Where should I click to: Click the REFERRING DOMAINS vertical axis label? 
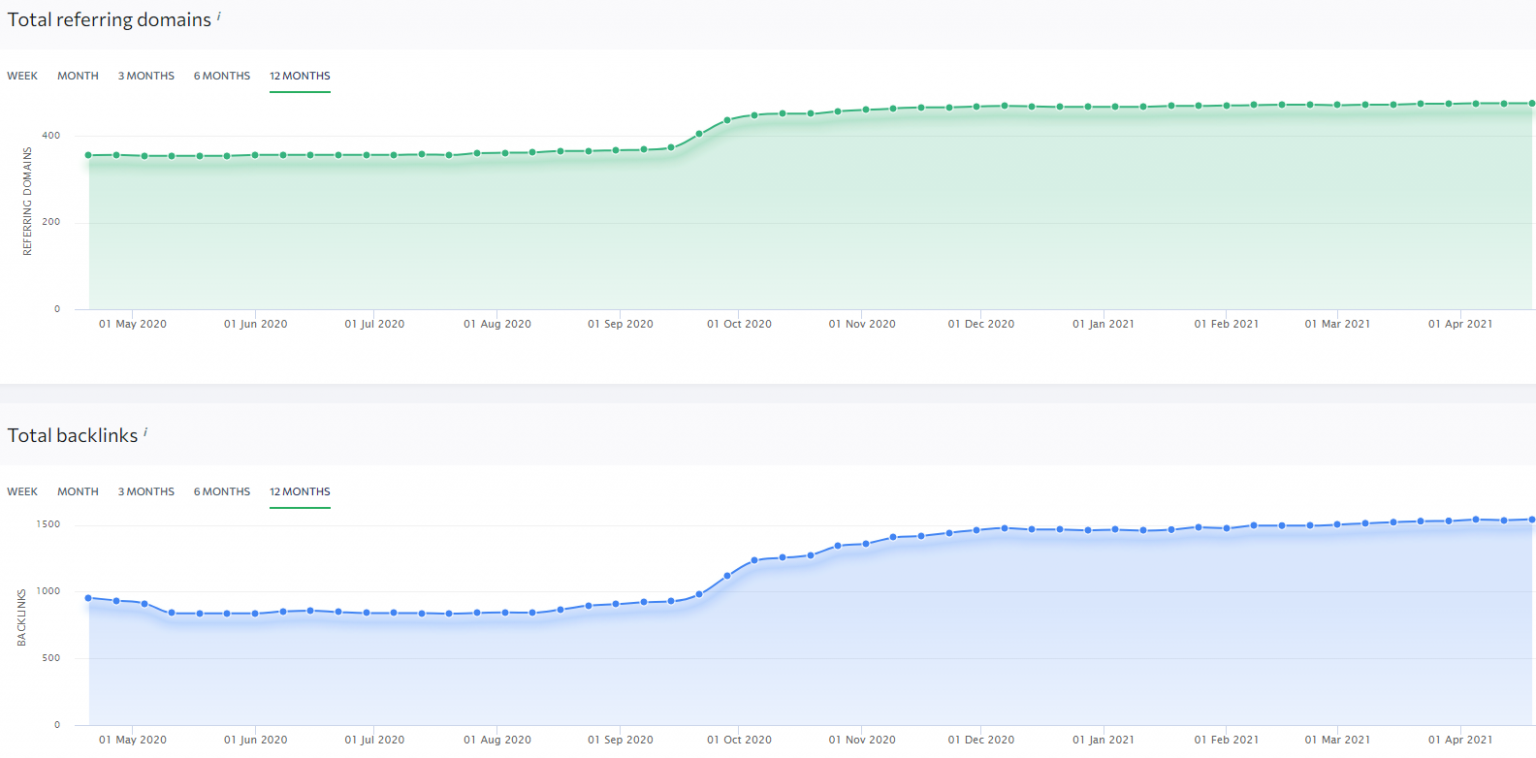click(27, 201)
